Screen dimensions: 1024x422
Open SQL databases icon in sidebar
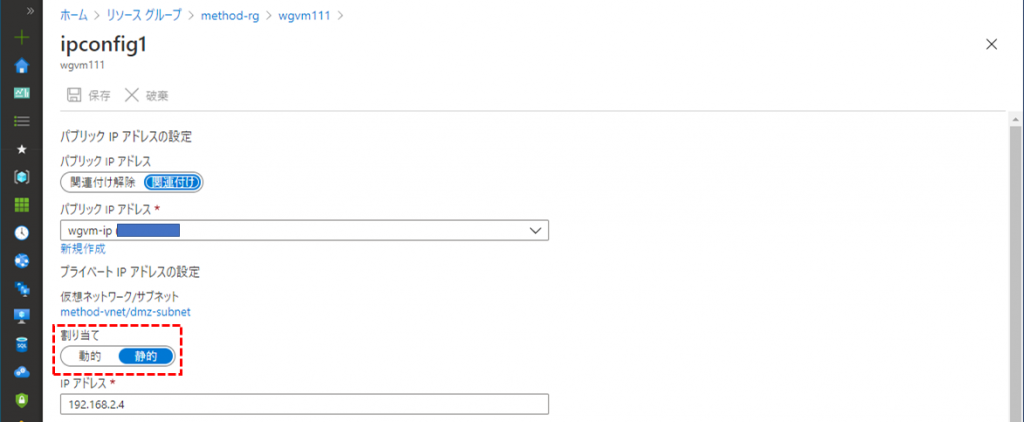pyautogui.click(x=22, y=344)
